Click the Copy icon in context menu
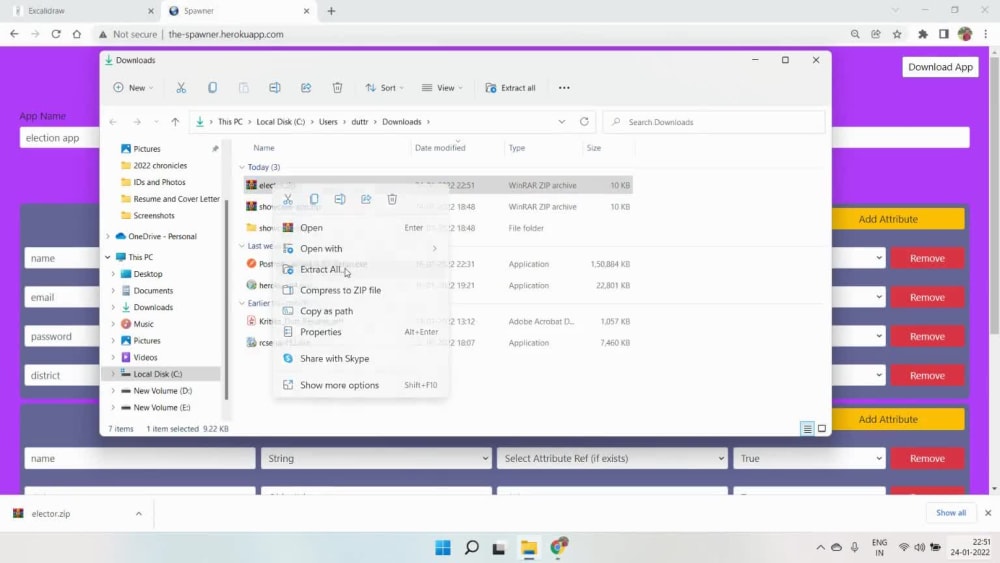Screen dimensions: 1000x563 tap(314, 200)
